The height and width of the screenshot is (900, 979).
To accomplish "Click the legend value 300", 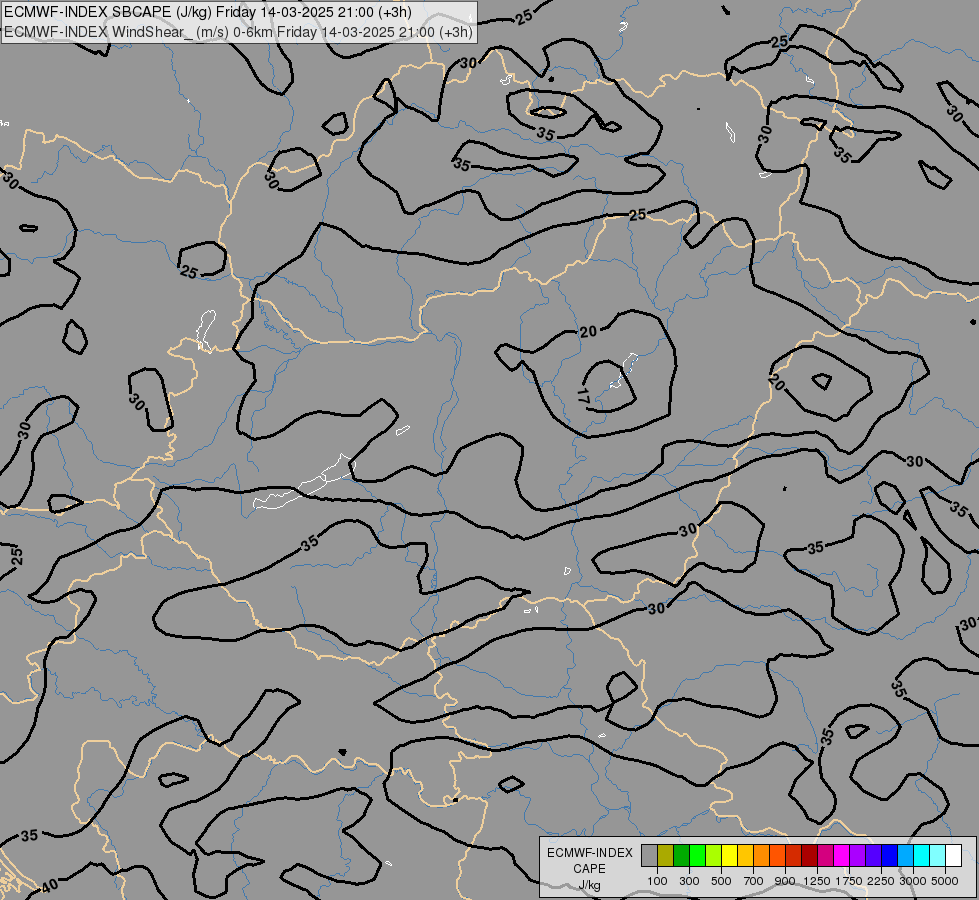I will point(689,881).
